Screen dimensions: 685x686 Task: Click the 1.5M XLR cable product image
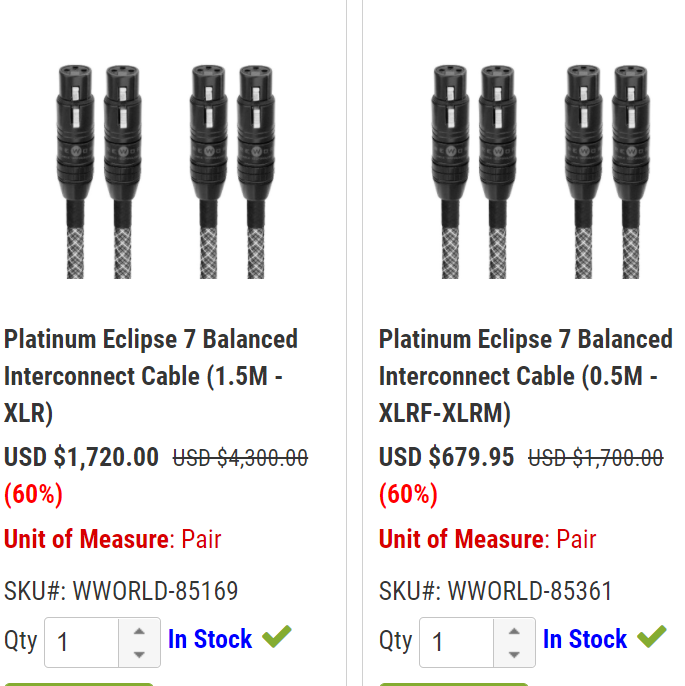click(165, 172)
